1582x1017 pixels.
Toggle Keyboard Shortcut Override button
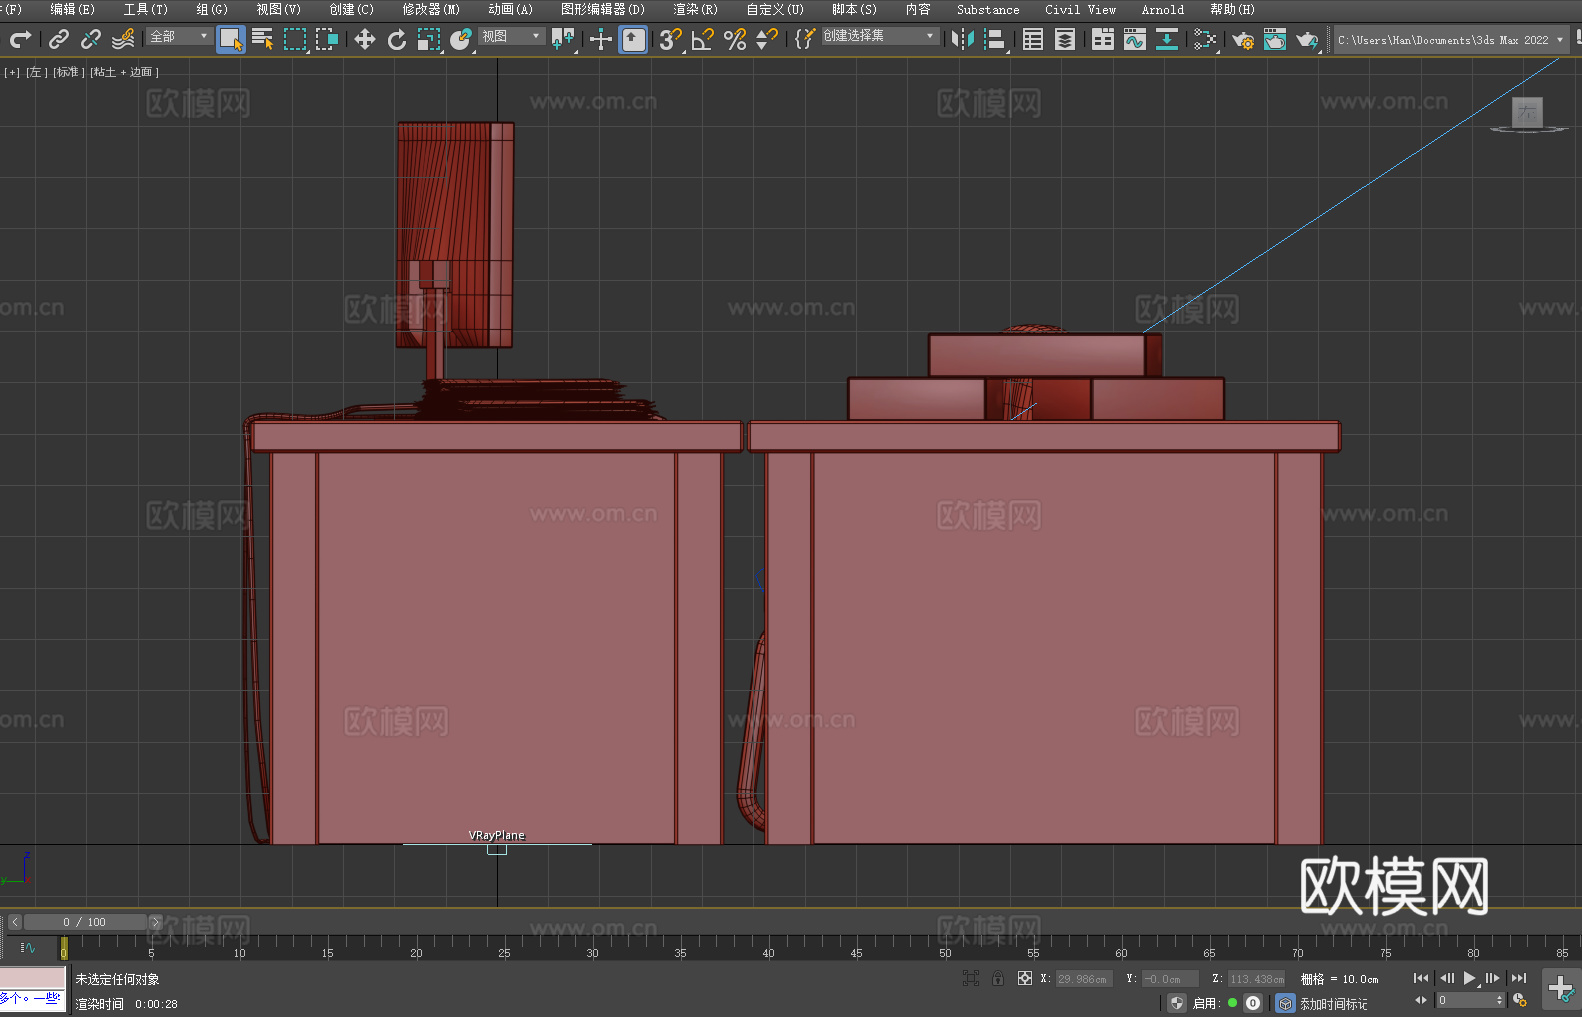(633, 39)
